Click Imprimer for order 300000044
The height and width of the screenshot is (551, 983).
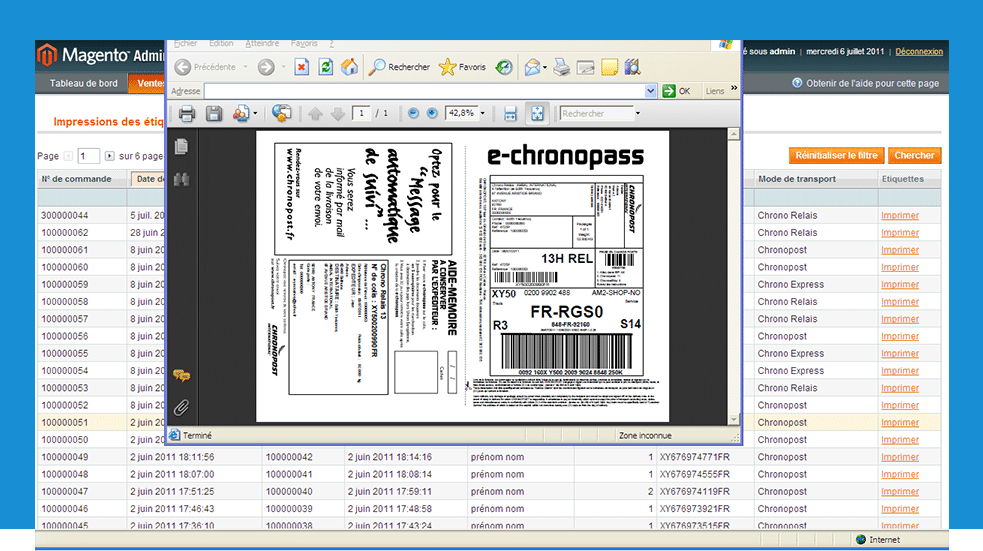(x=900, y=215)
